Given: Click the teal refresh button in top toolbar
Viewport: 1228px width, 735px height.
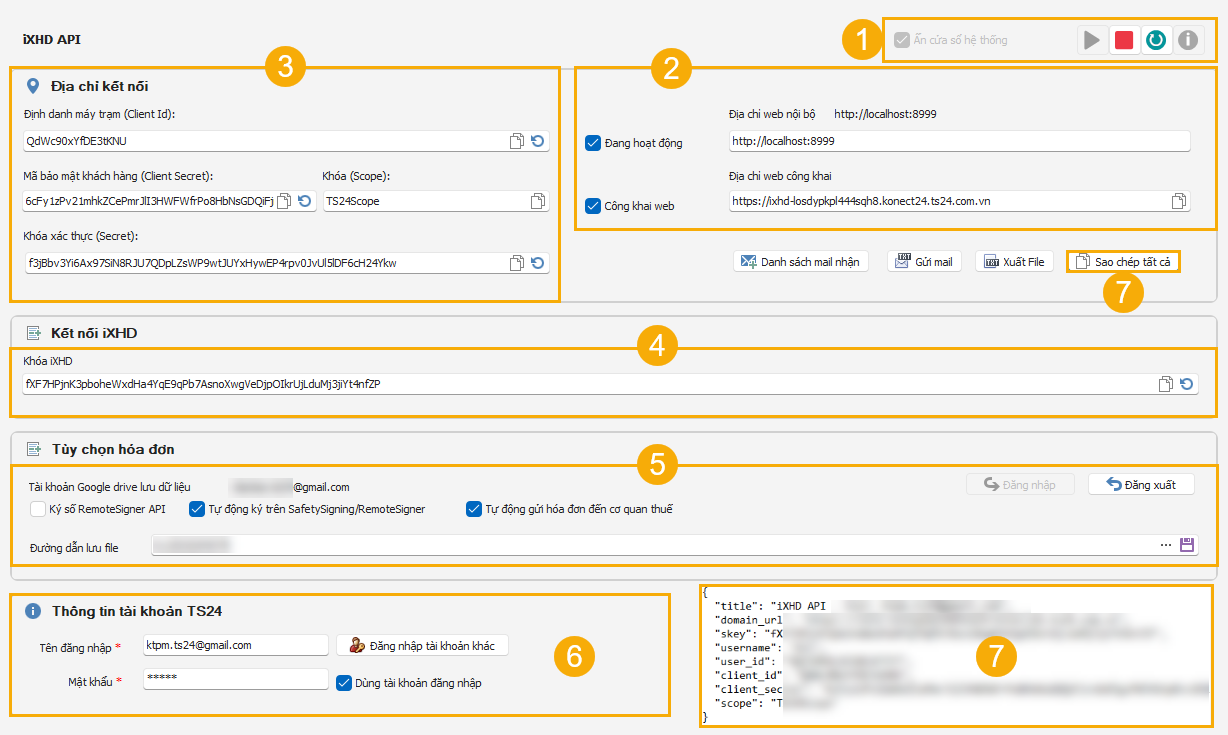Looking at the screenshot, I should tap(1156, 40).
